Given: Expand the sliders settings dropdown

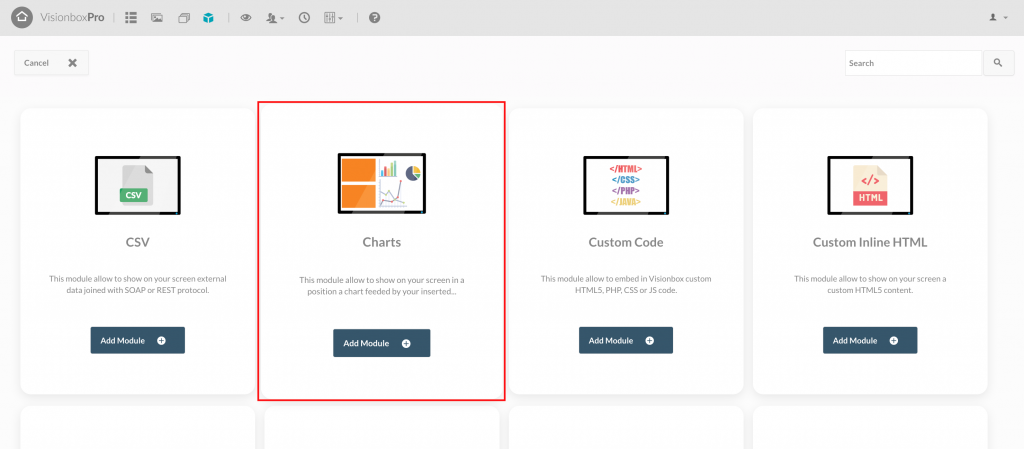Looking at the screenshot, I should [333, 18].
